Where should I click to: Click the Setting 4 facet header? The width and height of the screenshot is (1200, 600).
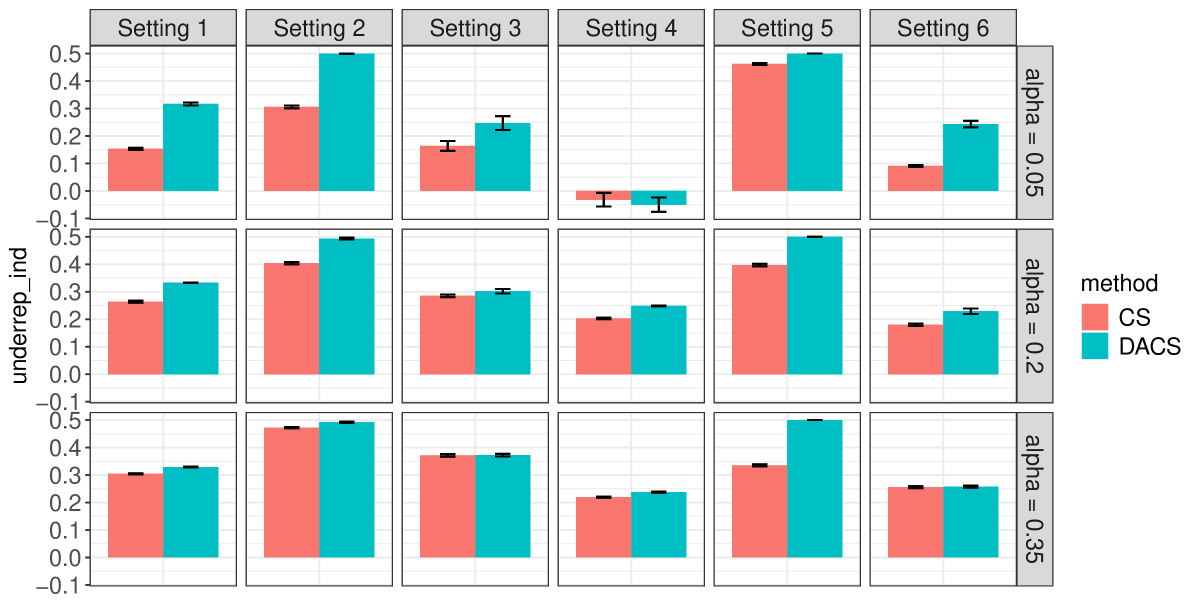tap(631, 28)
